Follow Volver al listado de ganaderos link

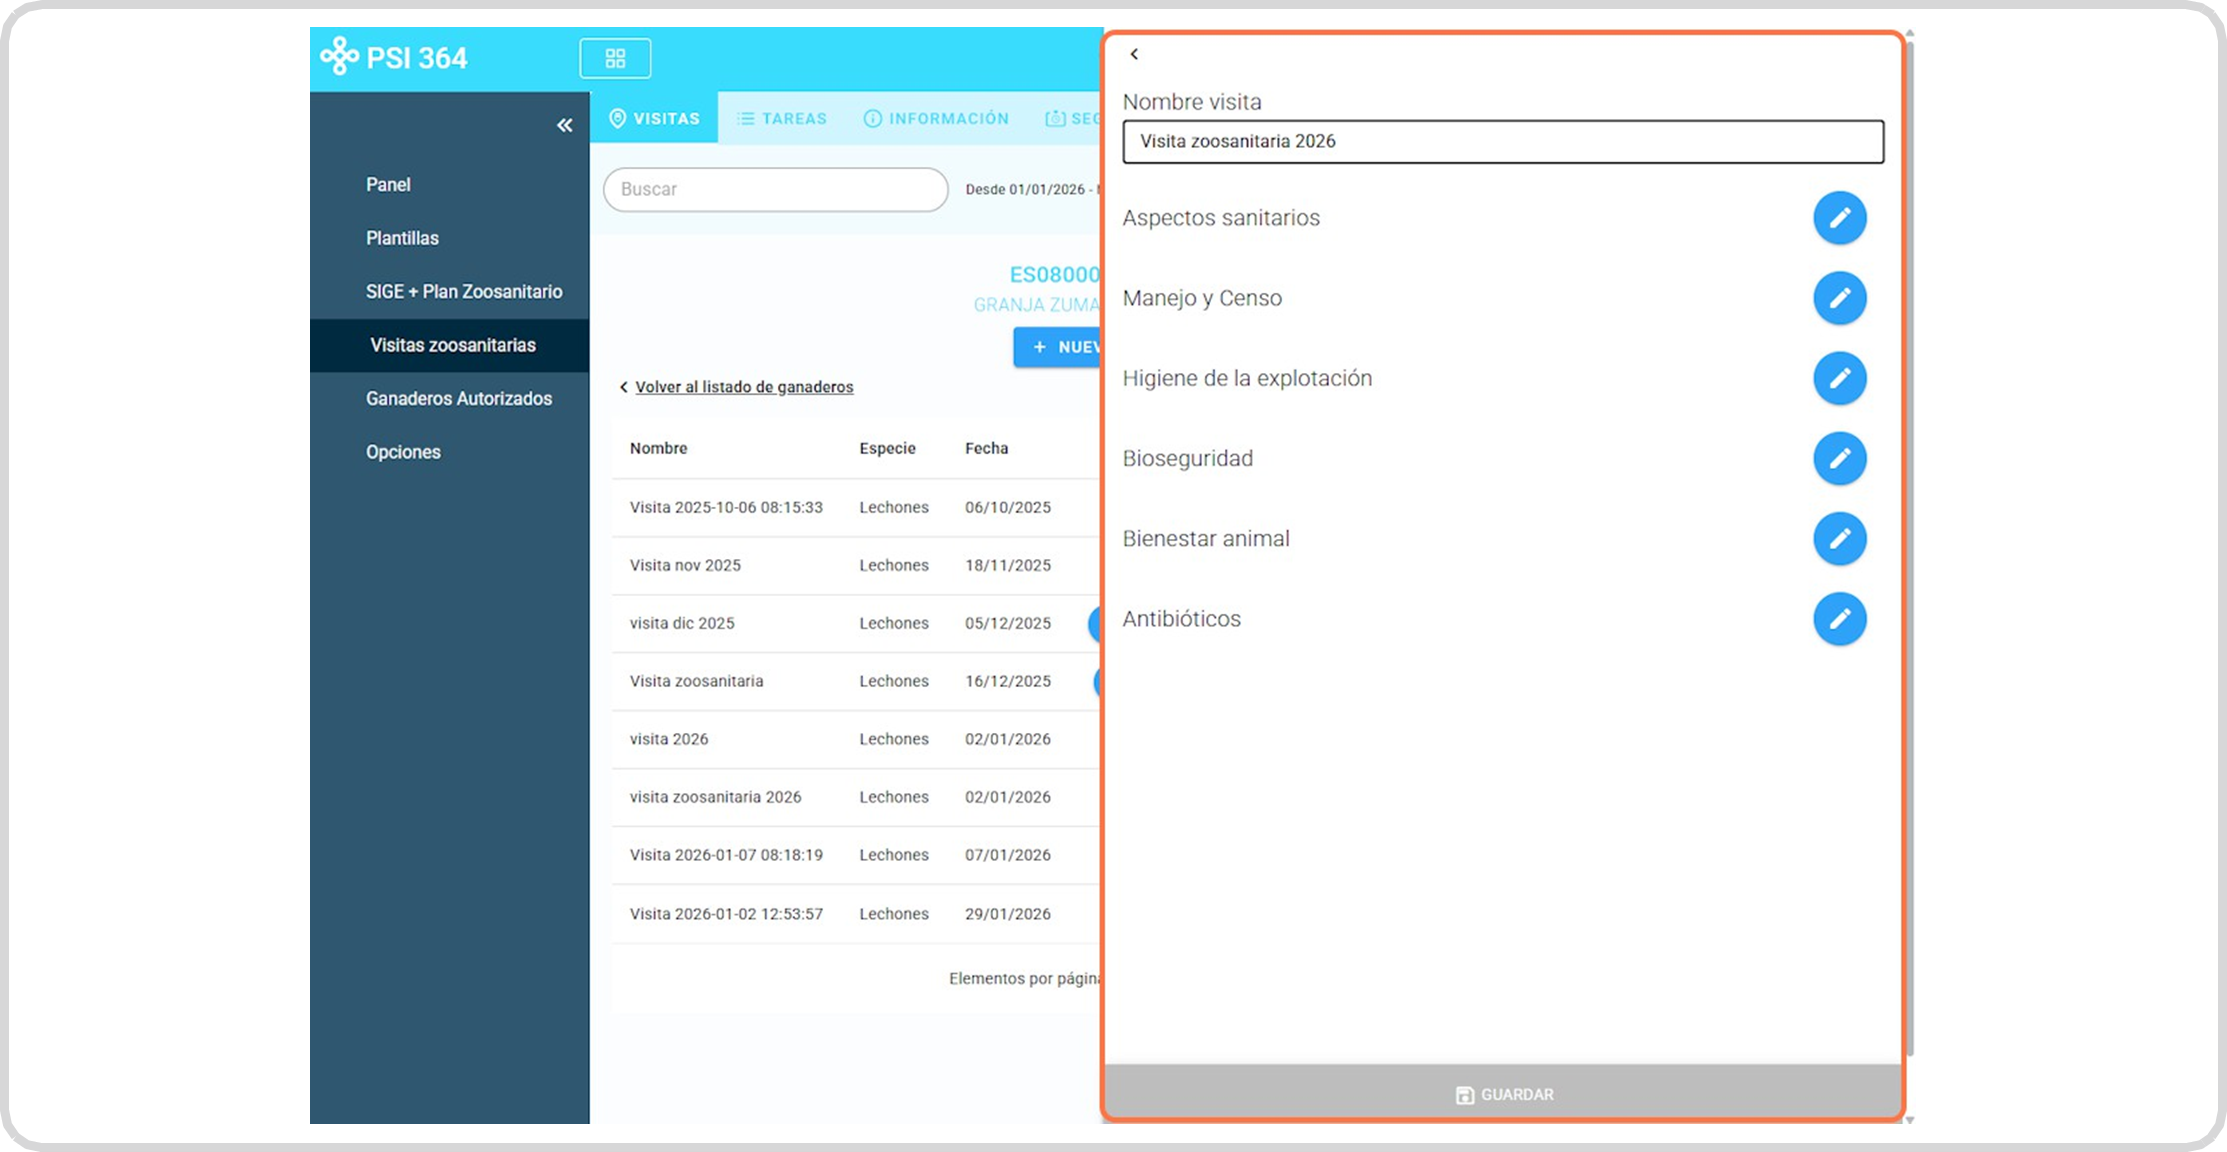(x=743, y=387)
